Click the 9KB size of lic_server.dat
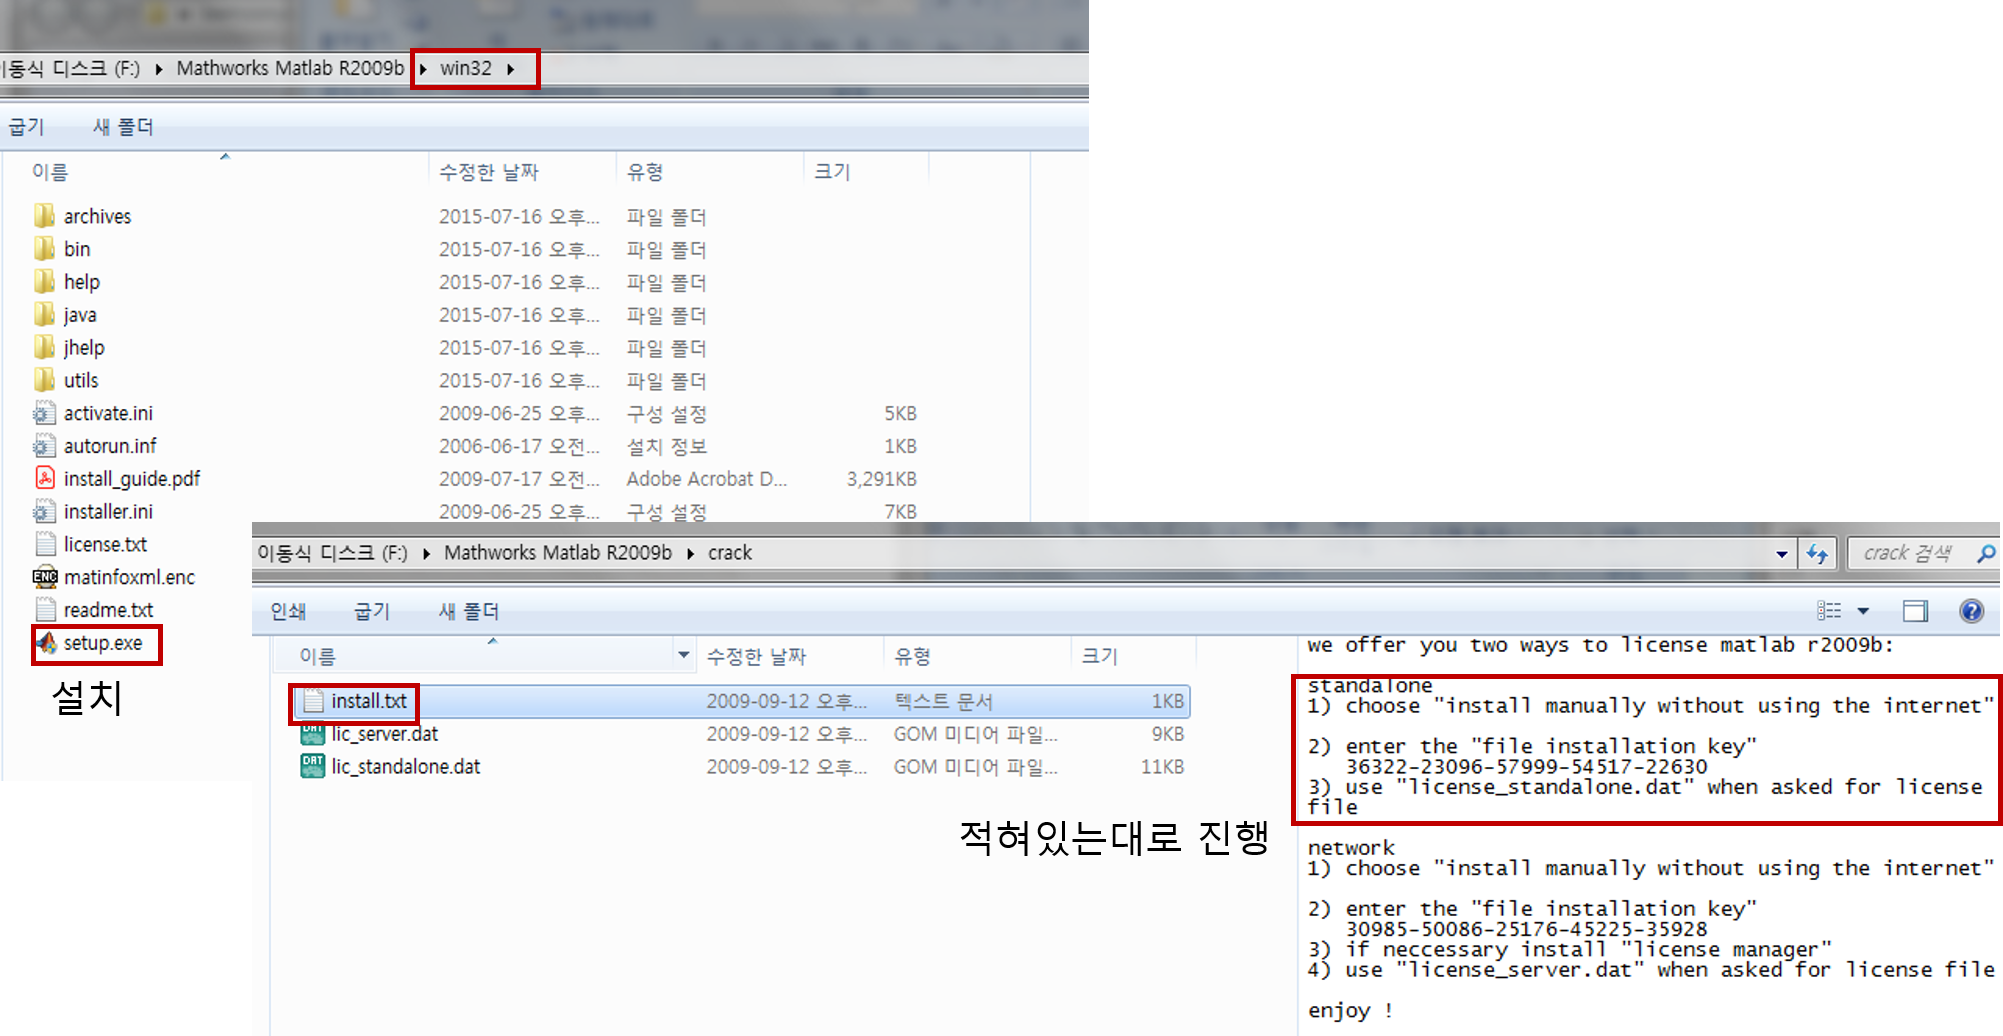The image size is (2003, 1036). 1167,734
